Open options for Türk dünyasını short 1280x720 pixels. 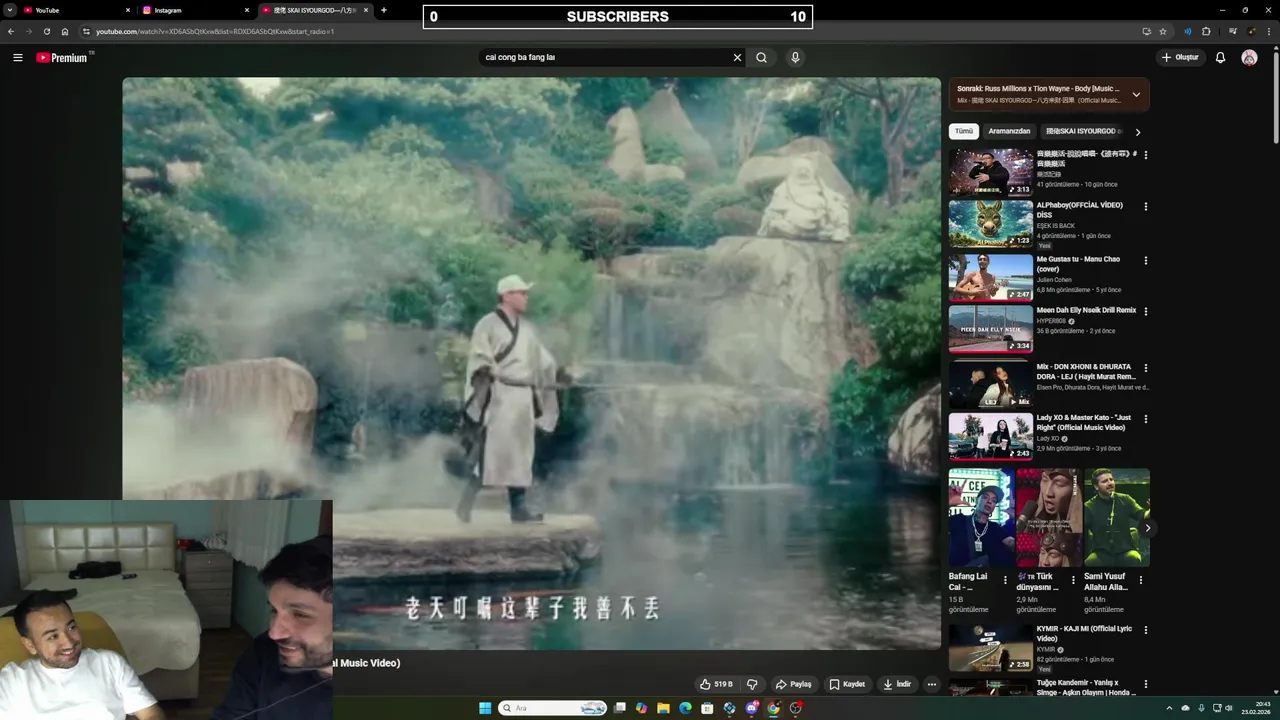tap(1073, 580)
